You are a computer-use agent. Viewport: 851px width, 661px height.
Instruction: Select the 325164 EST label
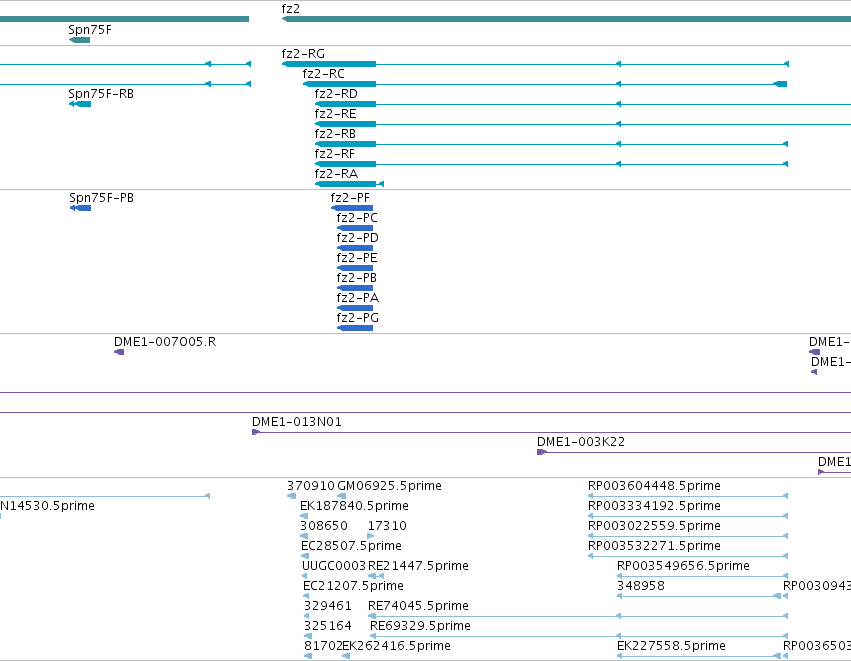click(x=328, y=627)
